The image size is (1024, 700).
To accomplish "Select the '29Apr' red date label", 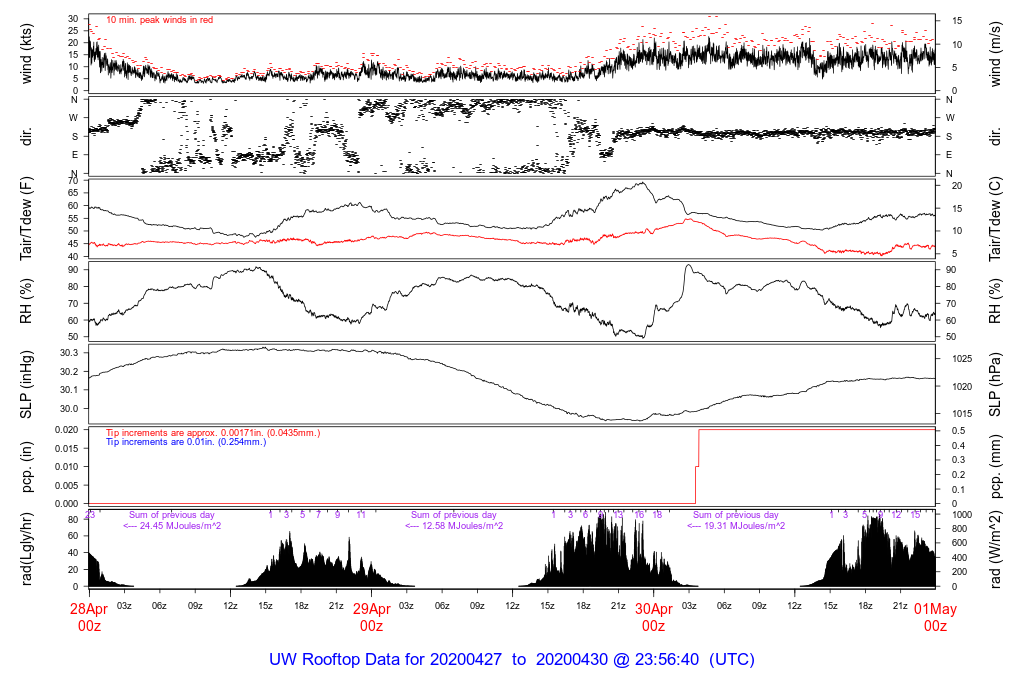I will pyautogui.click(x=371, y=609).
